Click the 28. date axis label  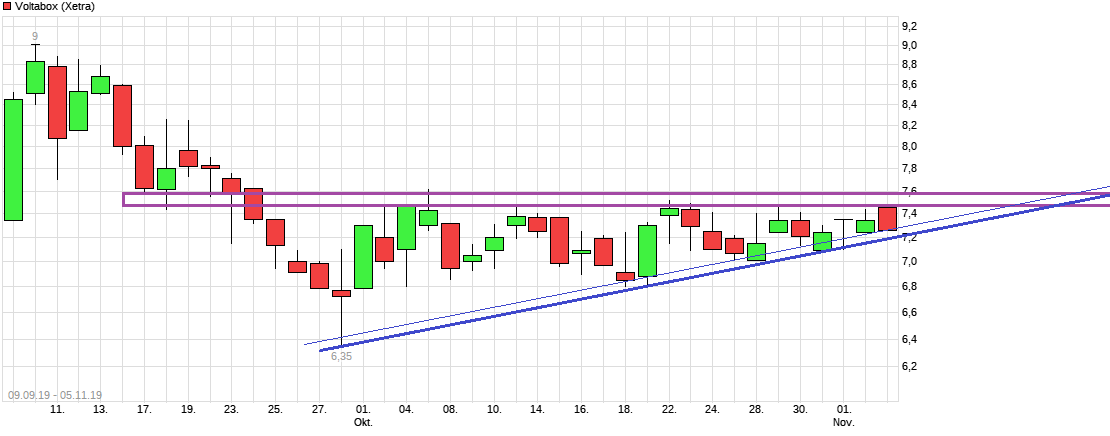coord(756,409)
